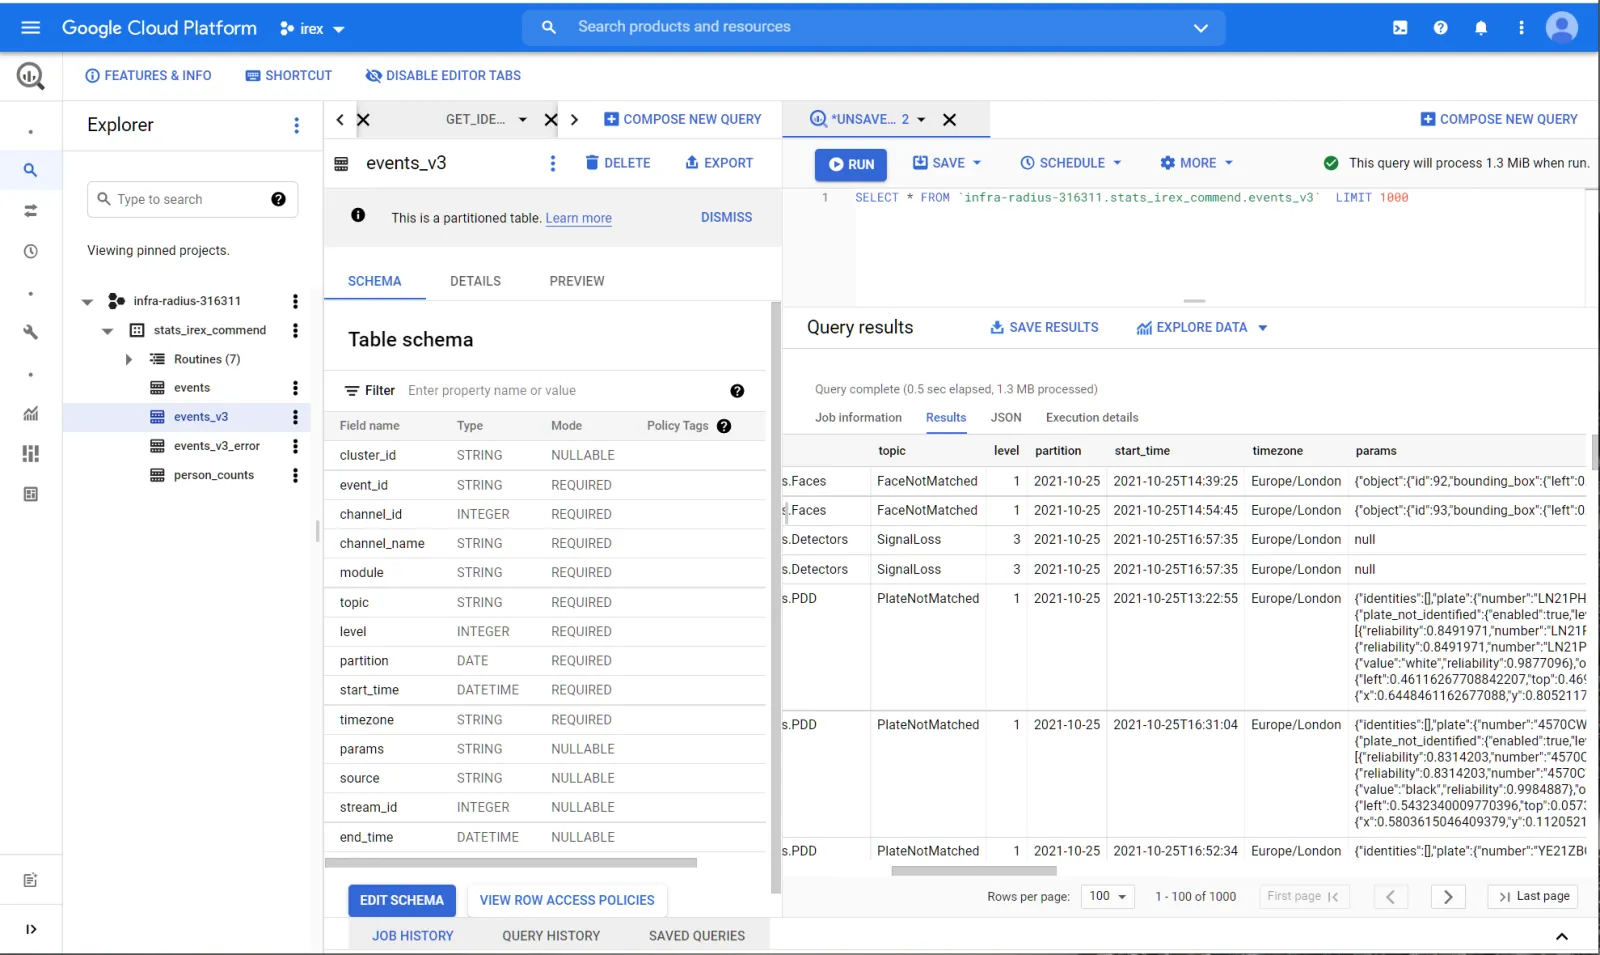Expand the left navigation sidebar
1600x955 pixels.
pos(31,929)
